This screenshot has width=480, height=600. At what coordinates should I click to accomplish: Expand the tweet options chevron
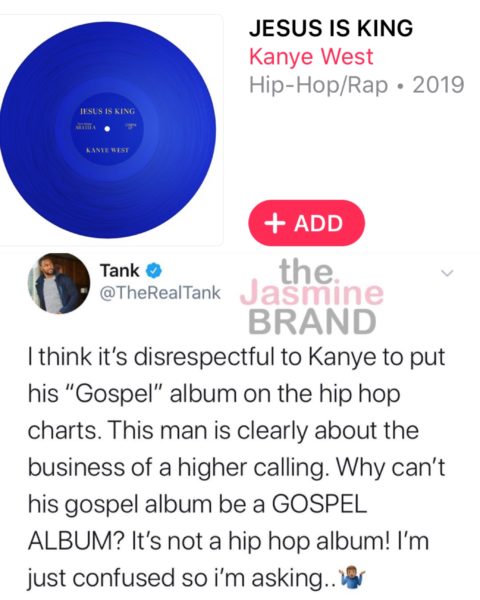point(447,273)
